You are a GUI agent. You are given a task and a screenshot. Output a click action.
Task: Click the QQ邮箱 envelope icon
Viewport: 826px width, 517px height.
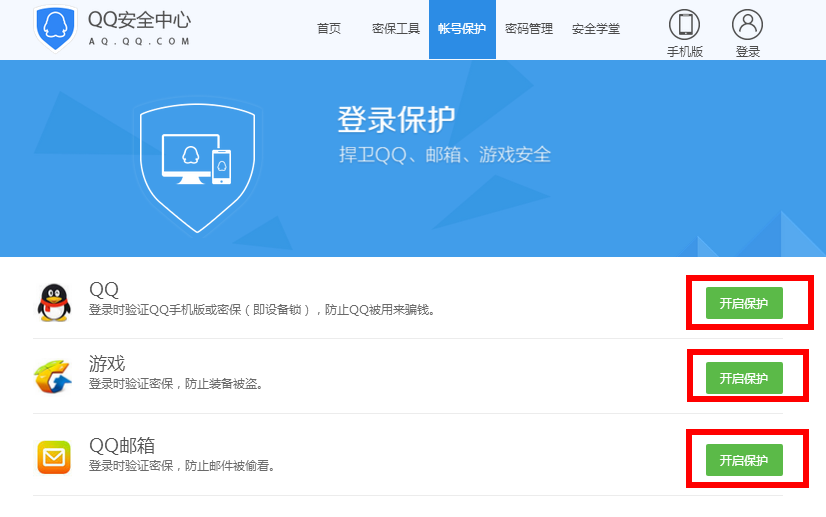(54, 457)
